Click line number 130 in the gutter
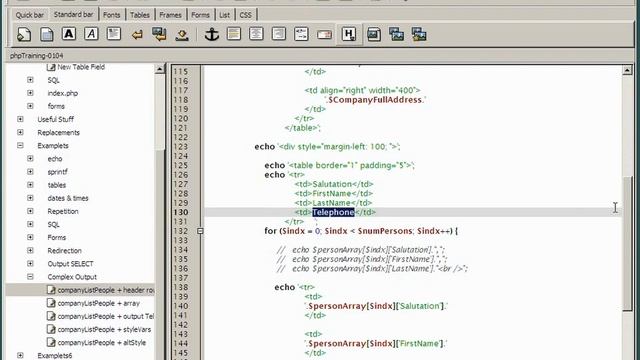Screen dimensions: 640x360 tap(181, 212)
